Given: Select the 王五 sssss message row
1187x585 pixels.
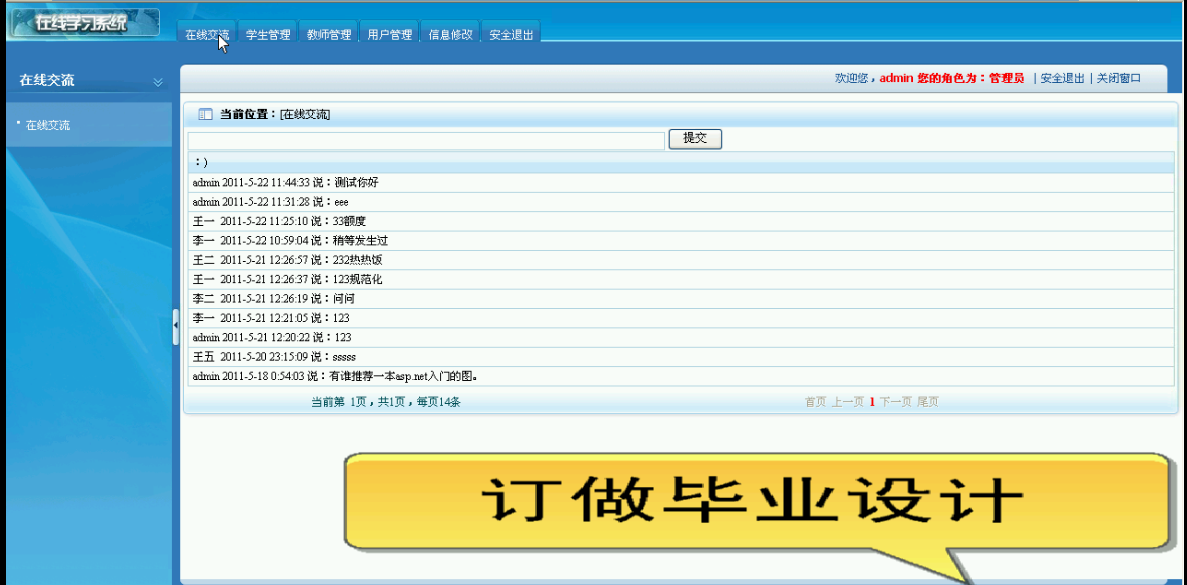Looking at the screenshot, I should [x=681, y=356].
